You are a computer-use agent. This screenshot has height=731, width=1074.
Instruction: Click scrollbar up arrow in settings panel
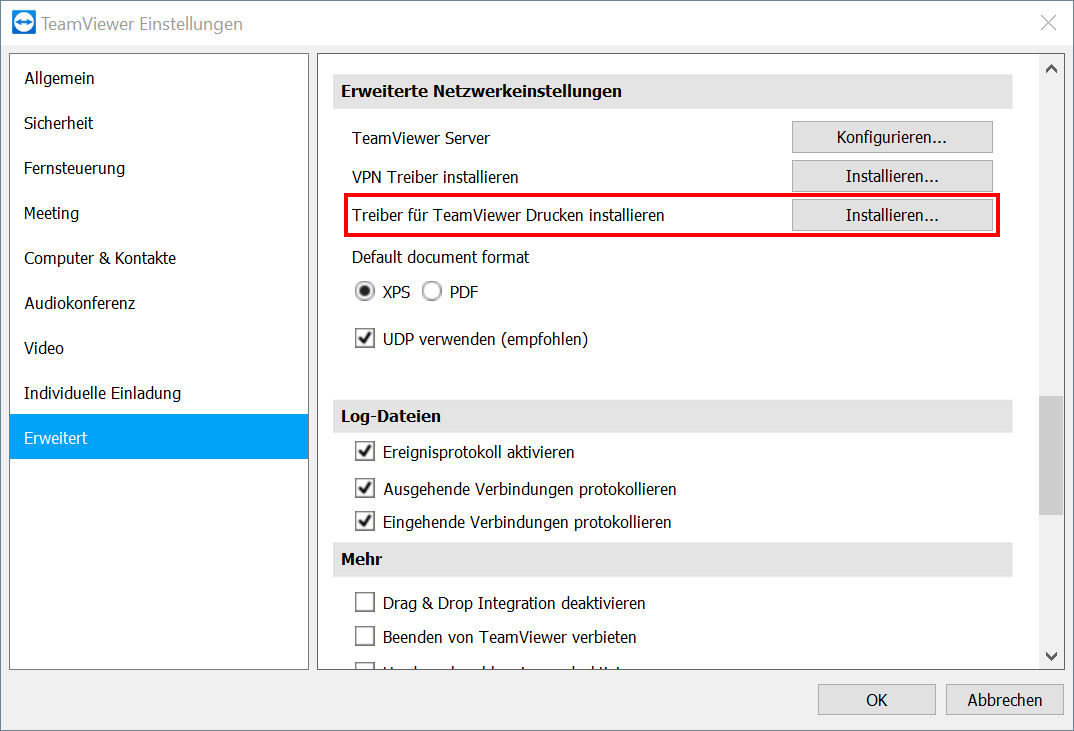click(1051, 69)
